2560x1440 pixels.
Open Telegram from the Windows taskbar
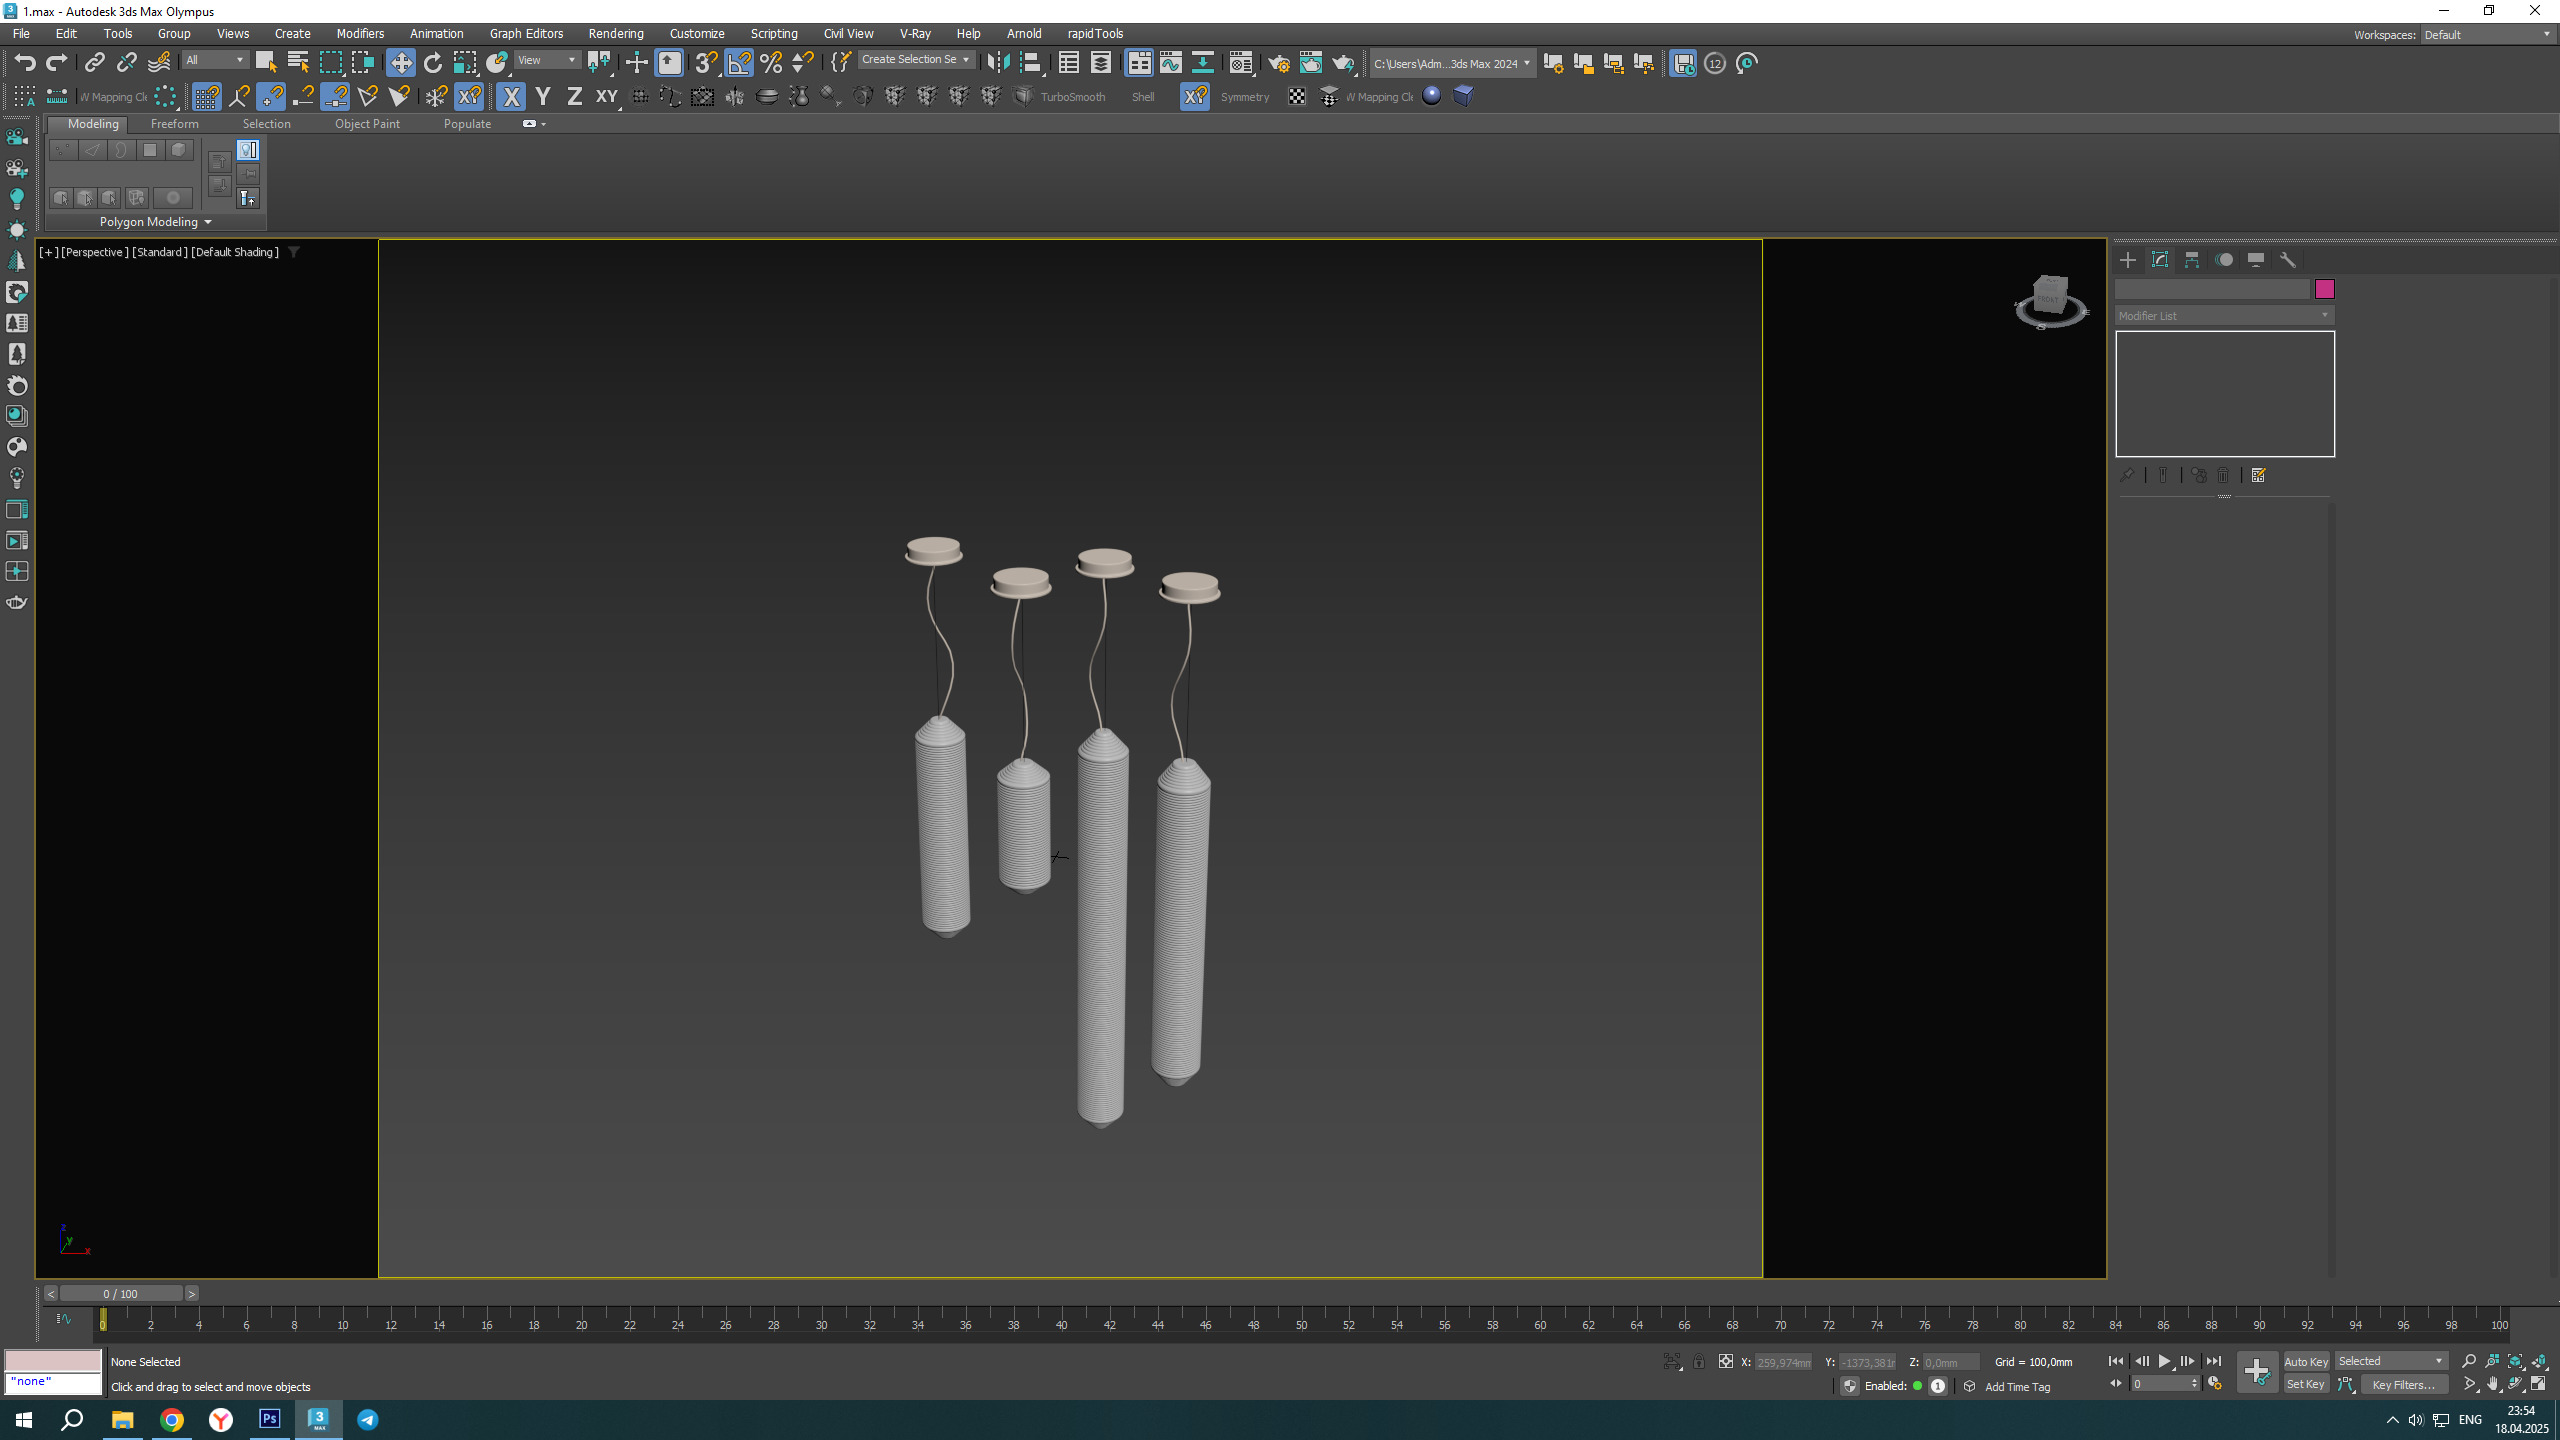point(367,1419)
